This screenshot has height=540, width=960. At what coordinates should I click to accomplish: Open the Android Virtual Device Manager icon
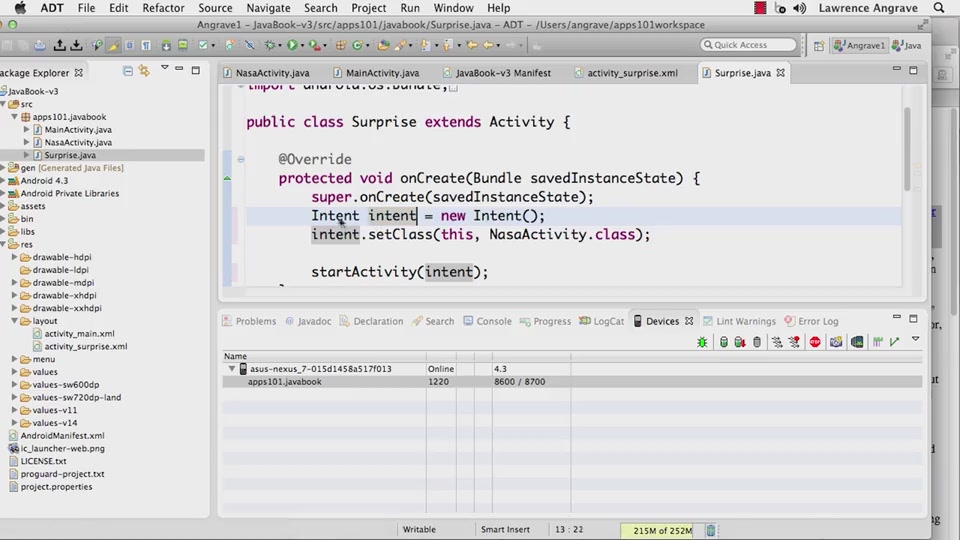coord(182,45)
